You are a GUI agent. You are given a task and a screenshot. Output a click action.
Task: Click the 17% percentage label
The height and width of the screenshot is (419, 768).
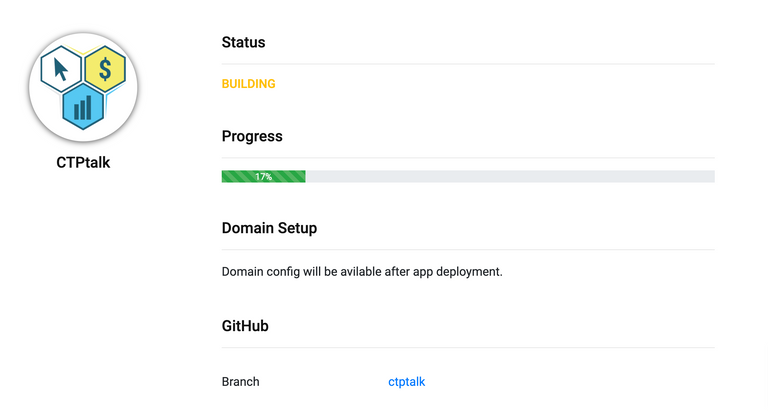(264, 176)
